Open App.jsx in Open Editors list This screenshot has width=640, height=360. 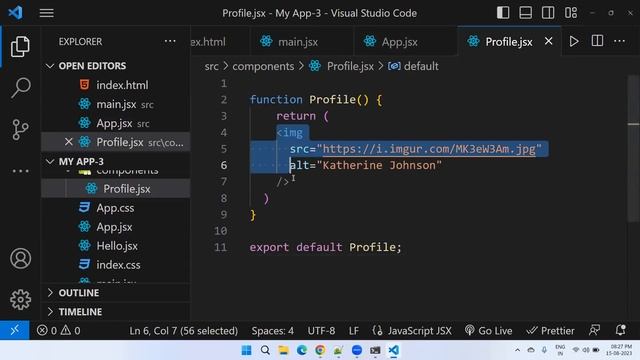(116, 123)
